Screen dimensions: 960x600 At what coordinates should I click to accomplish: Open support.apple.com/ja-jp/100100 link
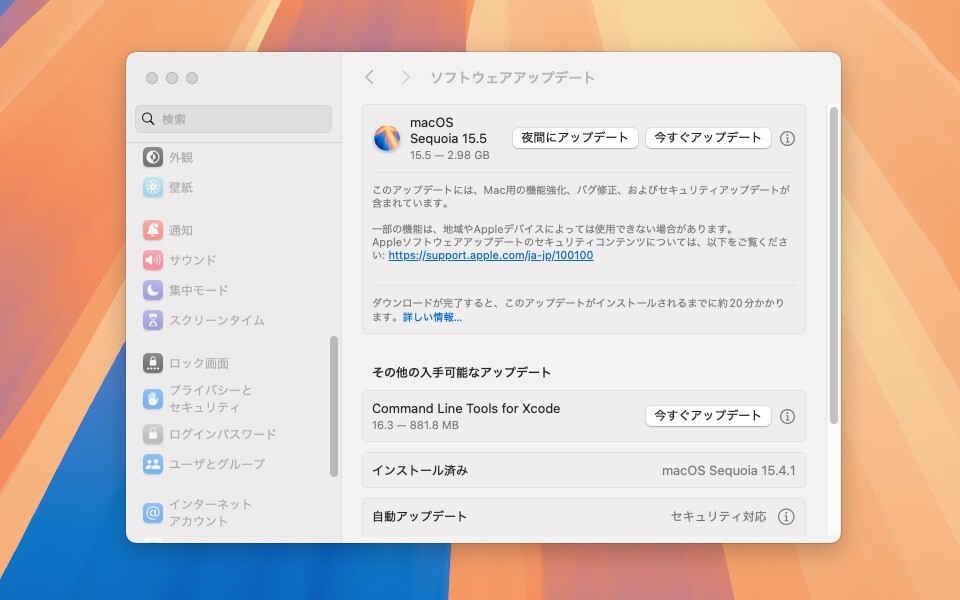click(490, 255)
